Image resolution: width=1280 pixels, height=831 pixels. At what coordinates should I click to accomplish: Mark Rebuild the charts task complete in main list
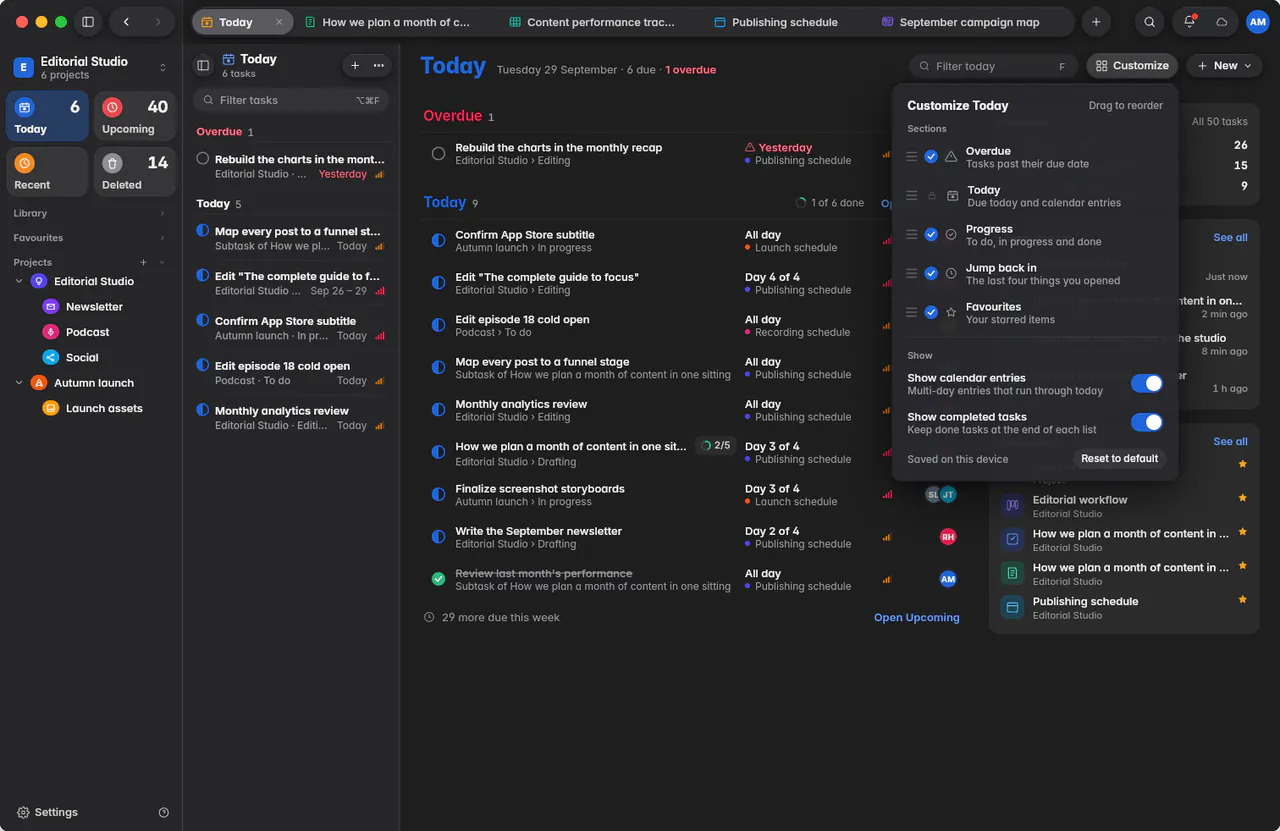pos(438,154)
